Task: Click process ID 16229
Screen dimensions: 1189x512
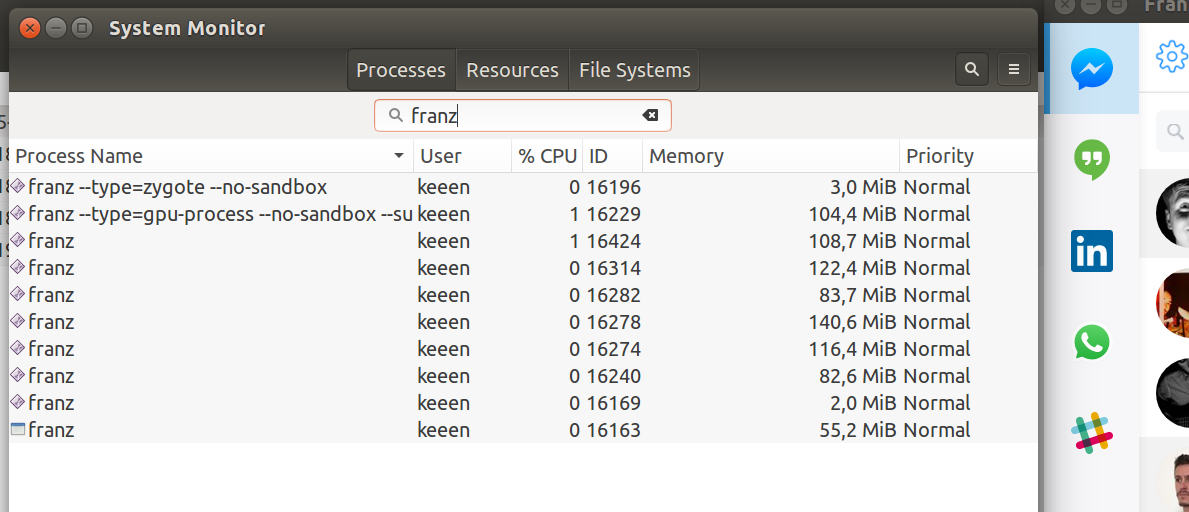Action: tap(613, 214)
